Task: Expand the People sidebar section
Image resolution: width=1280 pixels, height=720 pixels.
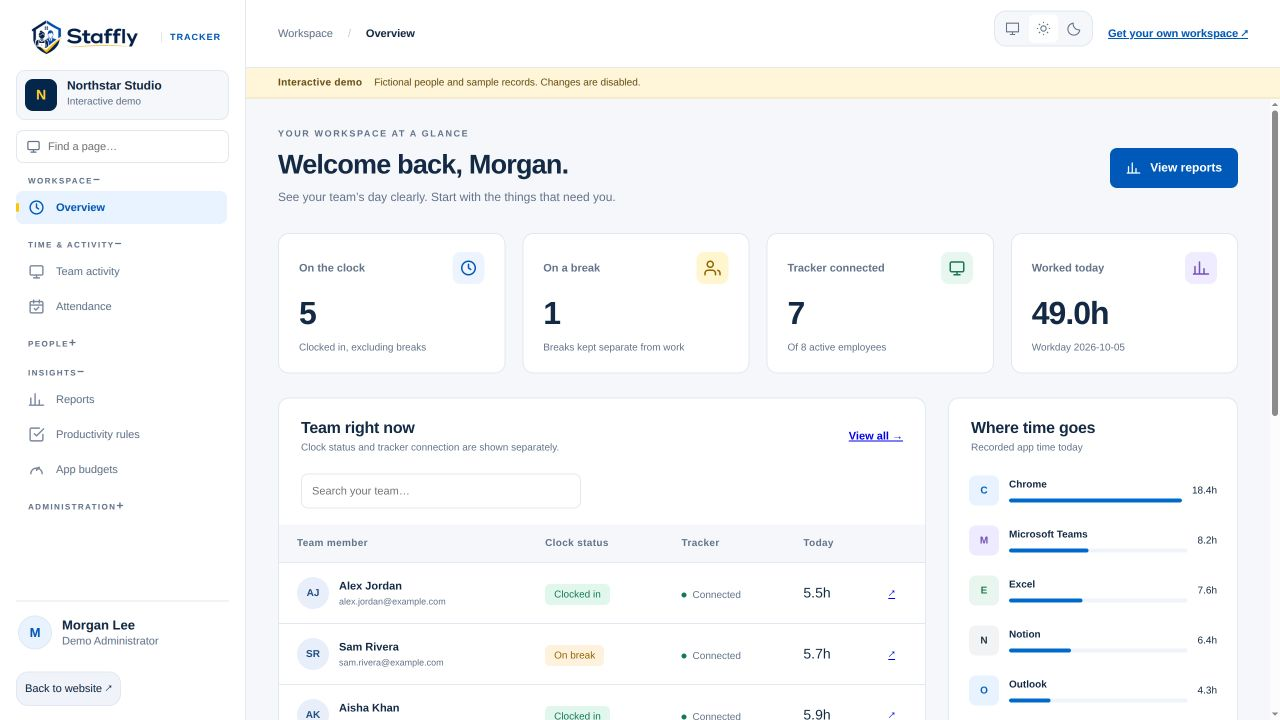Action: click(x=52, y=343)
